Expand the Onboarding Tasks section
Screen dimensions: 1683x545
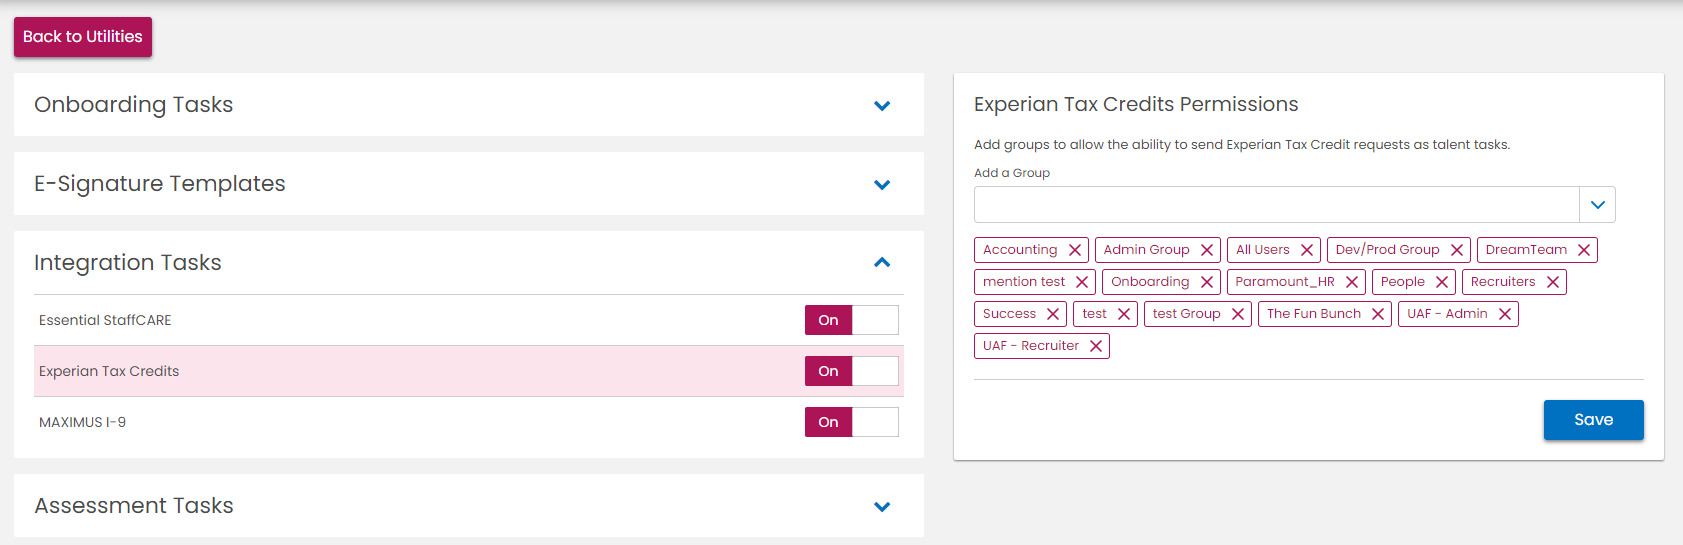coord(882,105)
